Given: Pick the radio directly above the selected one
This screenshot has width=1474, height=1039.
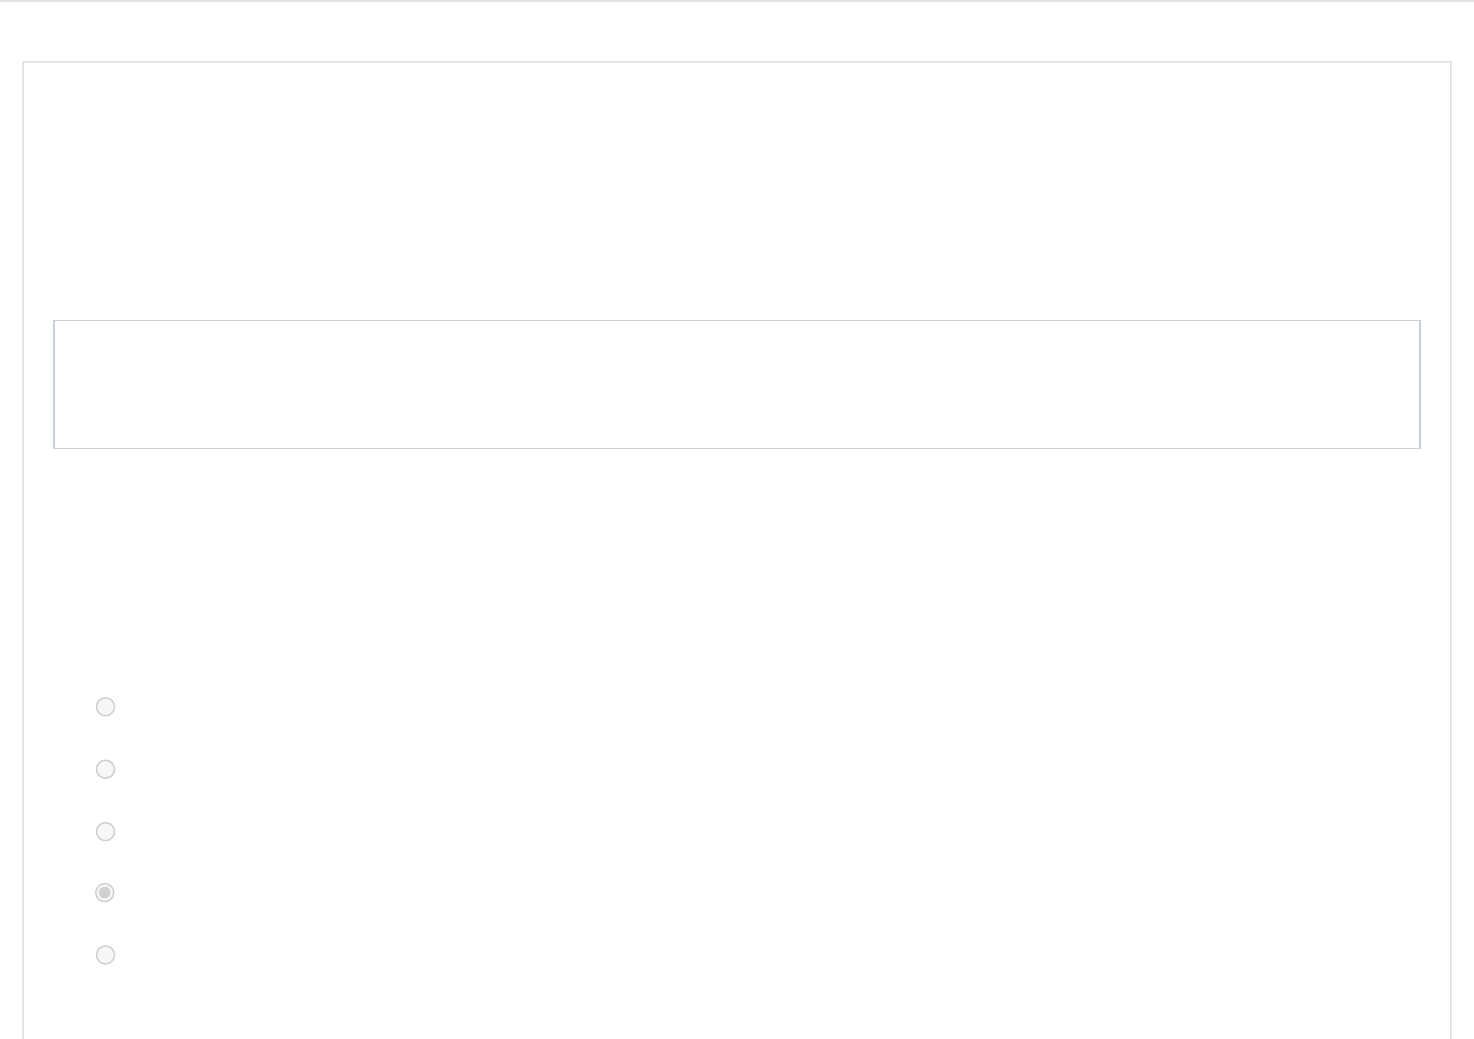Looking at the screenshot, I should coord(105,831).
